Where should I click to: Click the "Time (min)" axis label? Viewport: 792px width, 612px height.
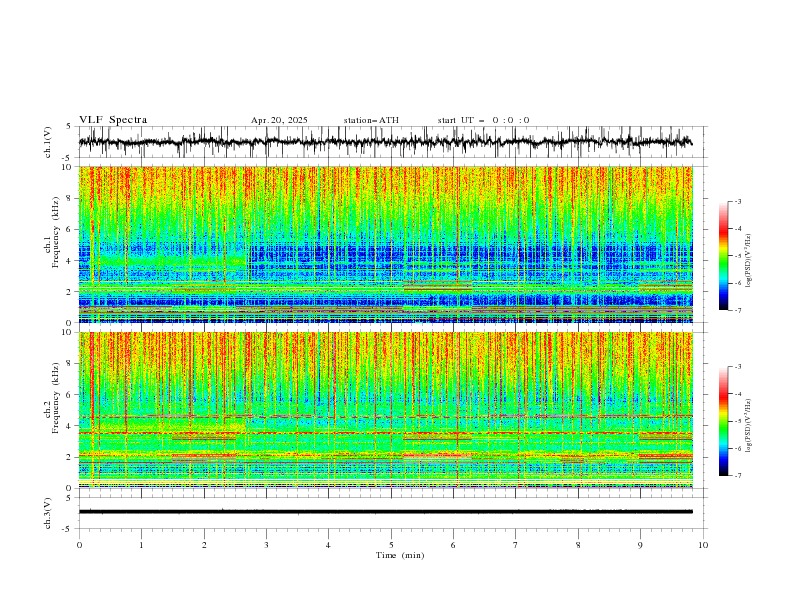tap(400, 555)
